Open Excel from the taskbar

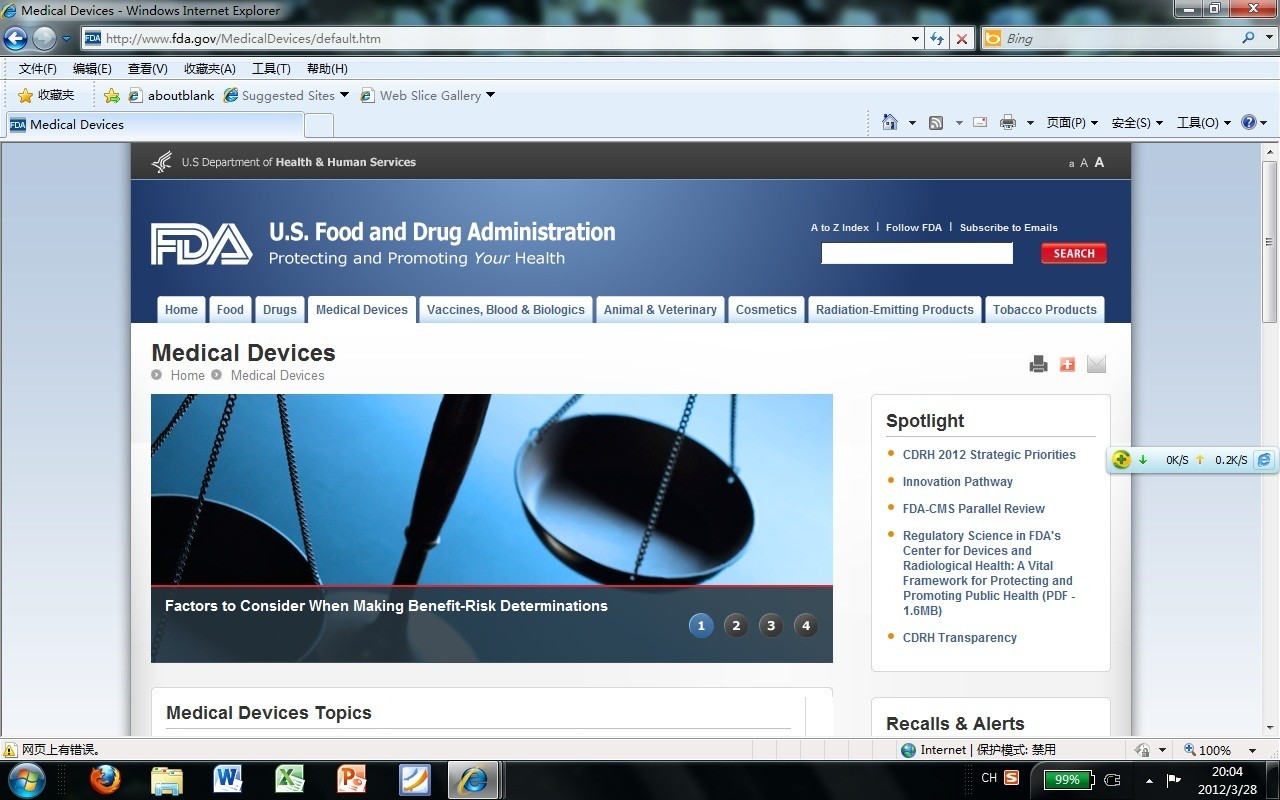(x=290, y=779)
